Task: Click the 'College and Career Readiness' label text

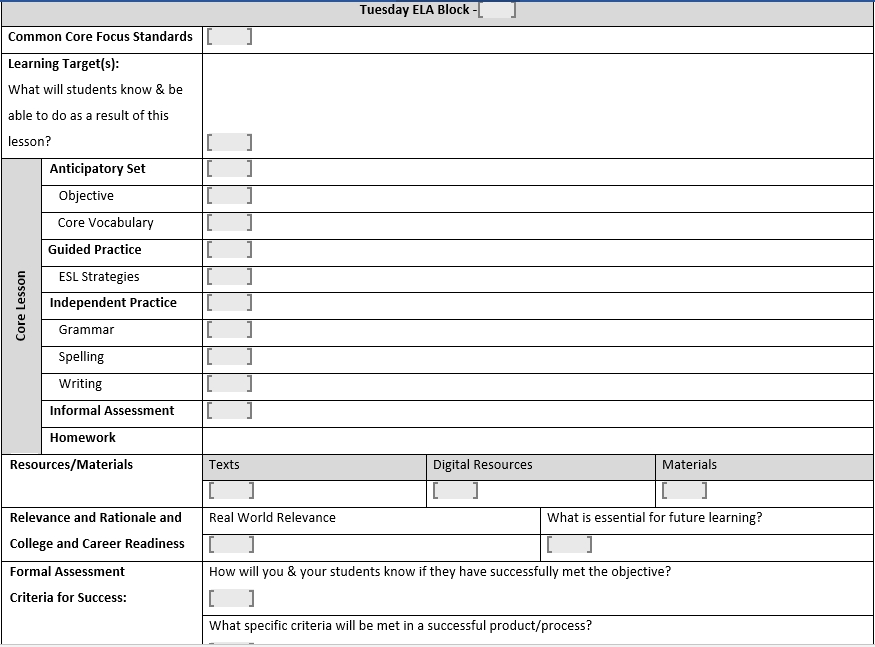Action: (x=97, y=544)
